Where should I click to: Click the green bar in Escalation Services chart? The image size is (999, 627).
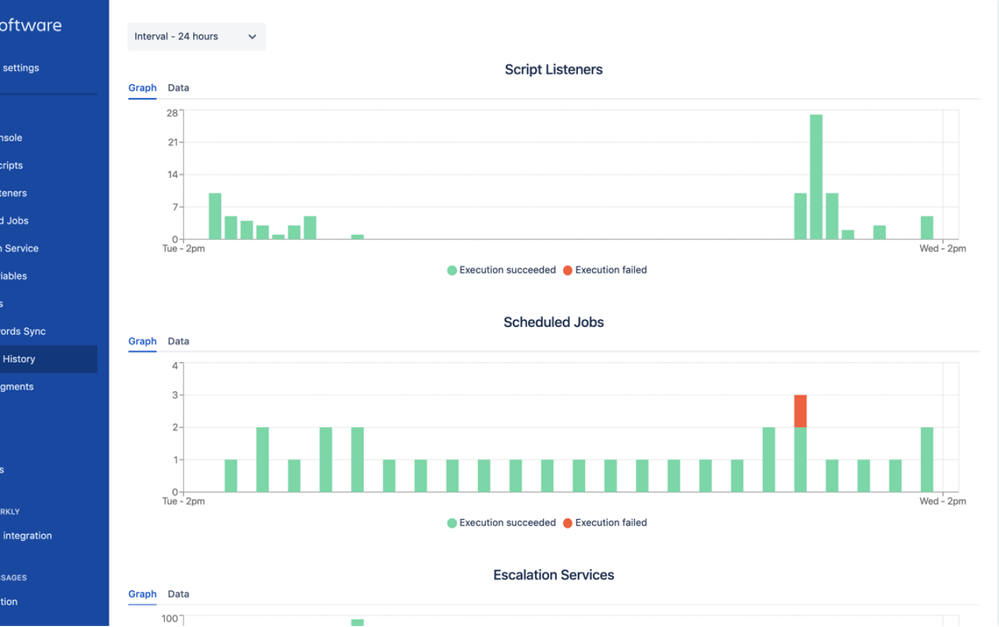(357, 623)
